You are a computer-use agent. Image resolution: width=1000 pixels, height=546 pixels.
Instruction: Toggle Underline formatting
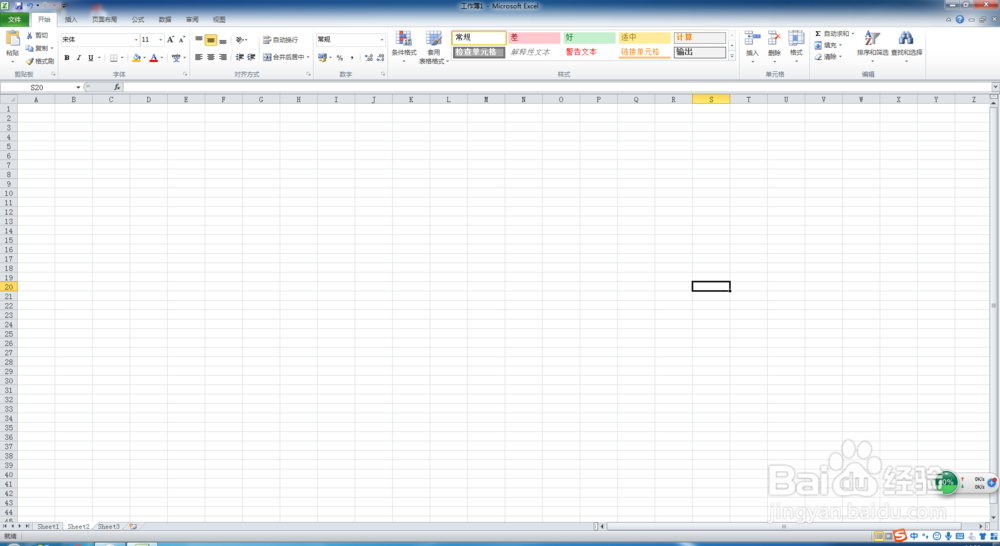[91, 58]
